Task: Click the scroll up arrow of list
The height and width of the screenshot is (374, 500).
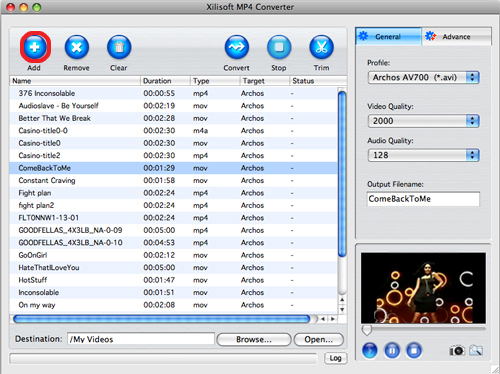Action: [342, 300]
